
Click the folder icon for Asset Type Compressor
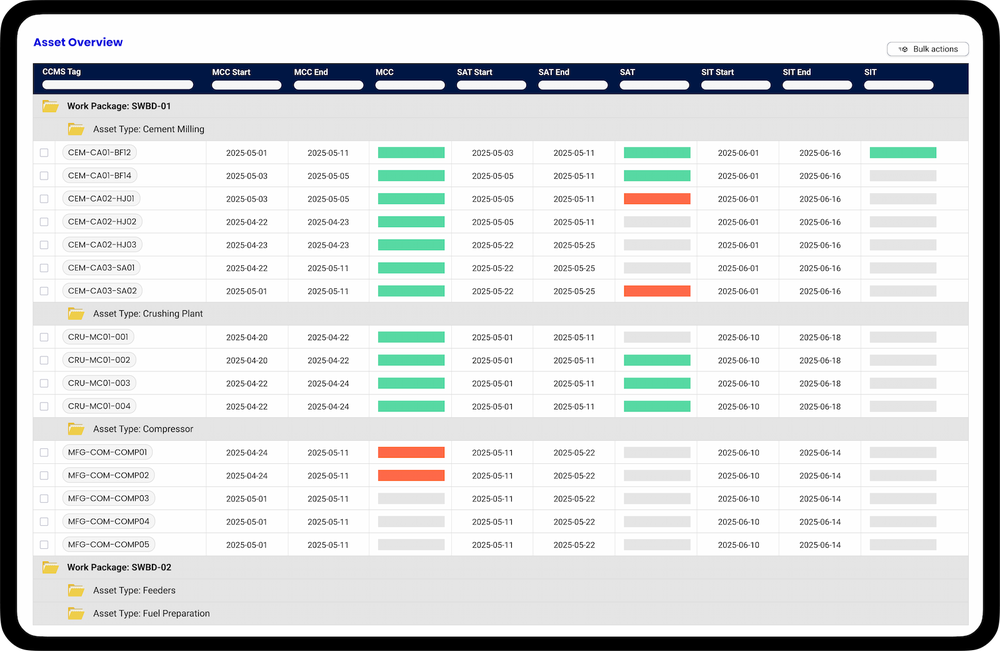coord(77,428)
